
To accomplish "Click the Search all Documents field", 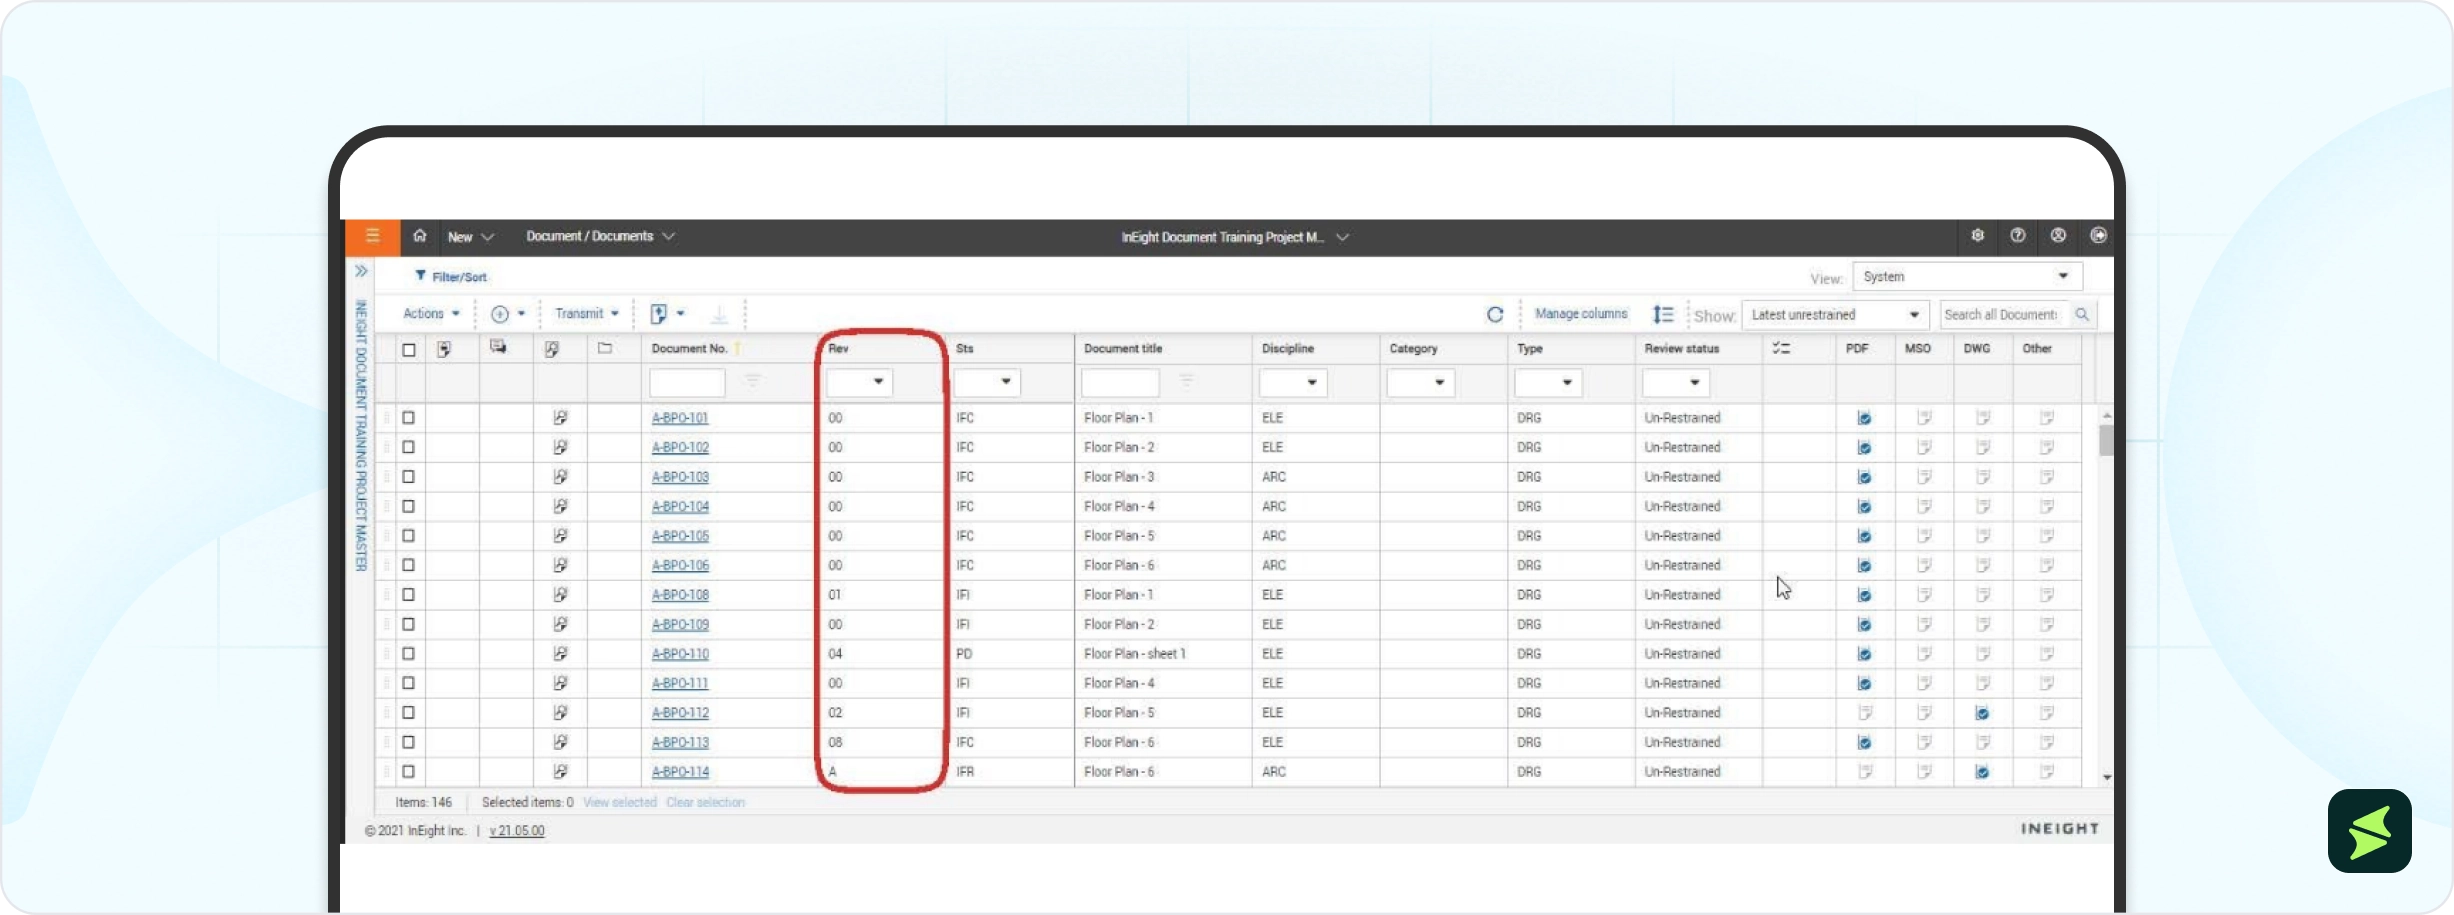I will [x=2005, y=314].
